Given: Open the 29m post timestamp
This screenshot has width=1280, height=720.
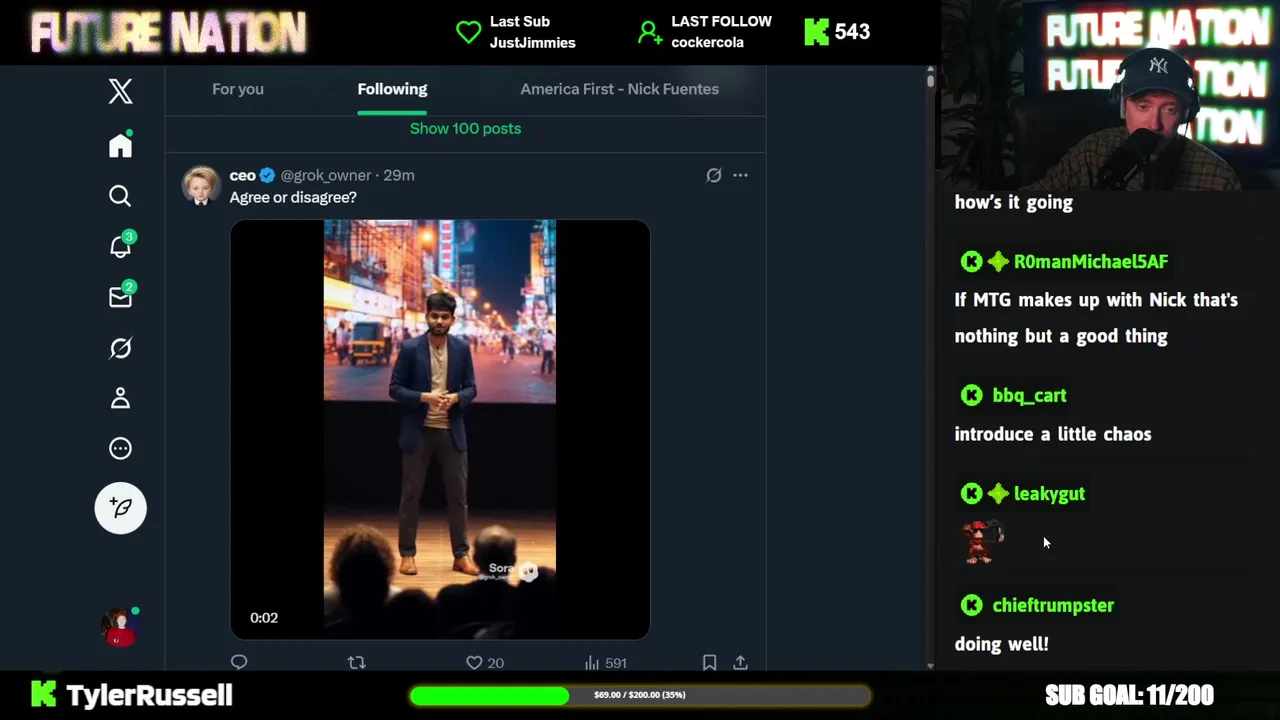Looking at the screenshot, I should tap(399, 175).
